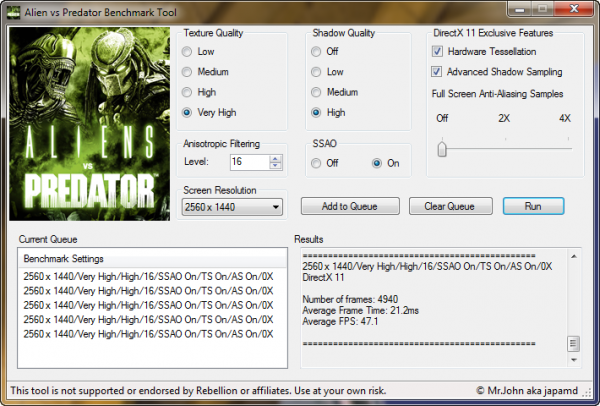Select Medium texture quality option
Viewport: 600px width, 406px height.
pos(189,72)
